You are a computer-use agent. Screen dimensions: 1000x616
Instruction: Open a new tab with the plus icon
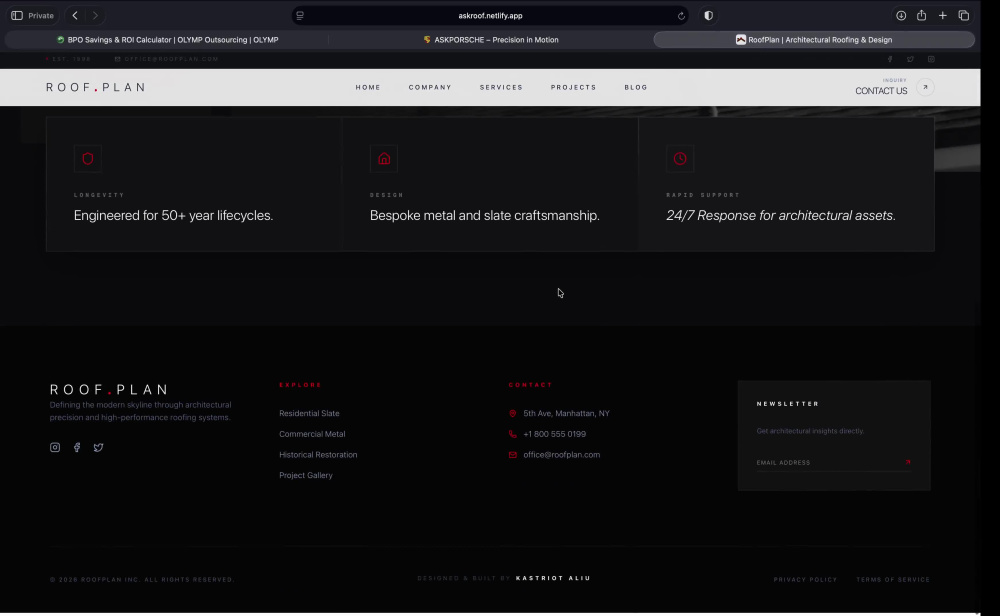point(943,15)
